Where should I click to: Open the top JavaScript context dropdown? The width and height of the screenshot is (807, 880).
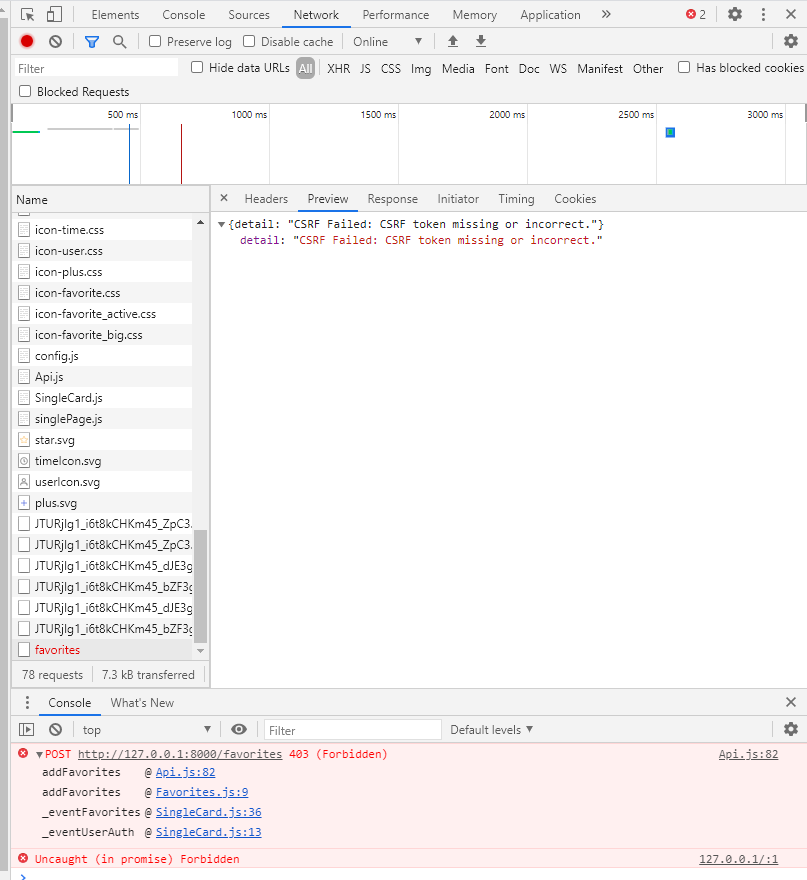(x=146, y=729)
